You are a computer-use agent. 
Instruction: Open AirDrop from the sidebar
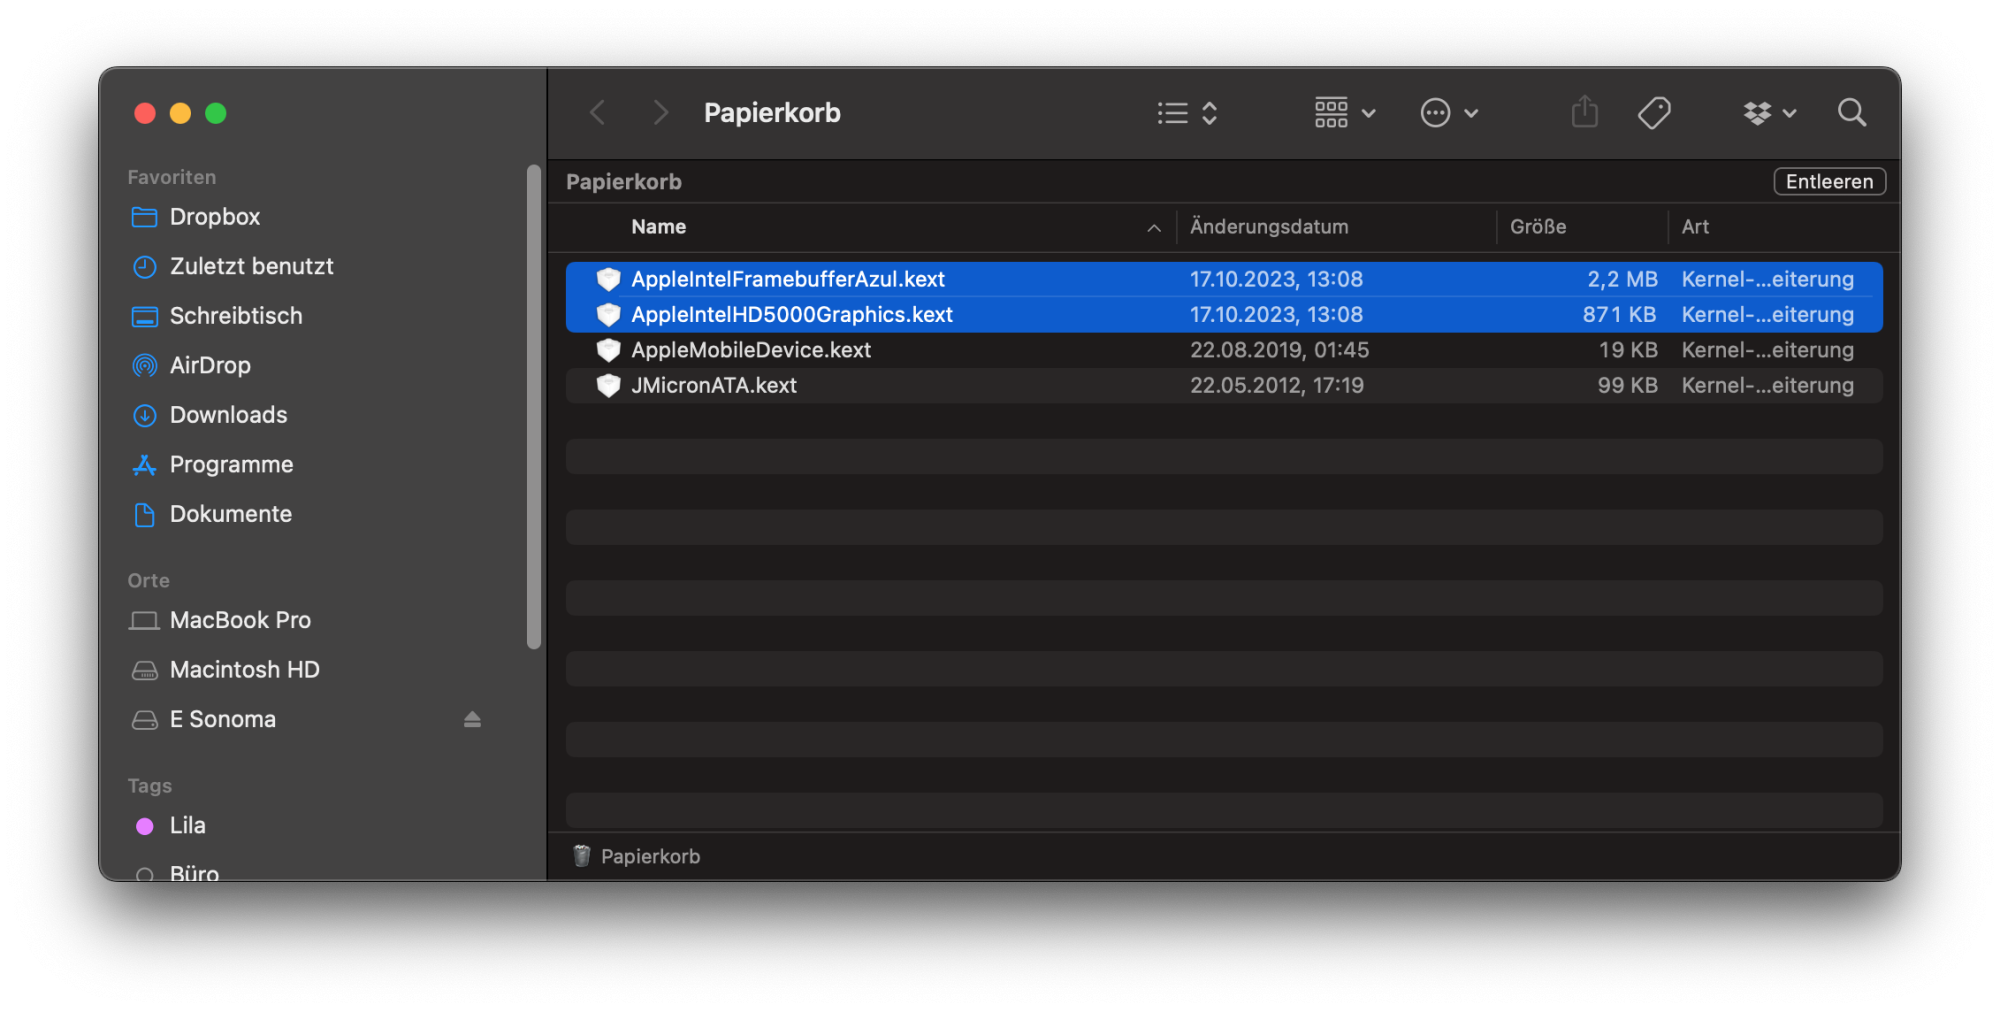[x=210, y=366]
